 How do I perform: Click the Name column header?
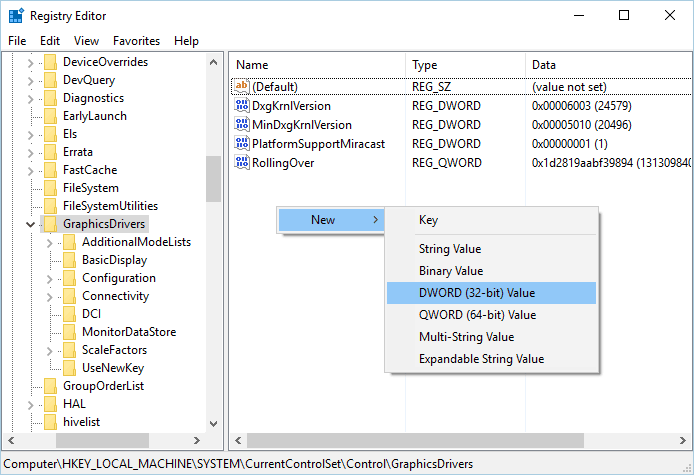coord(318,65)
